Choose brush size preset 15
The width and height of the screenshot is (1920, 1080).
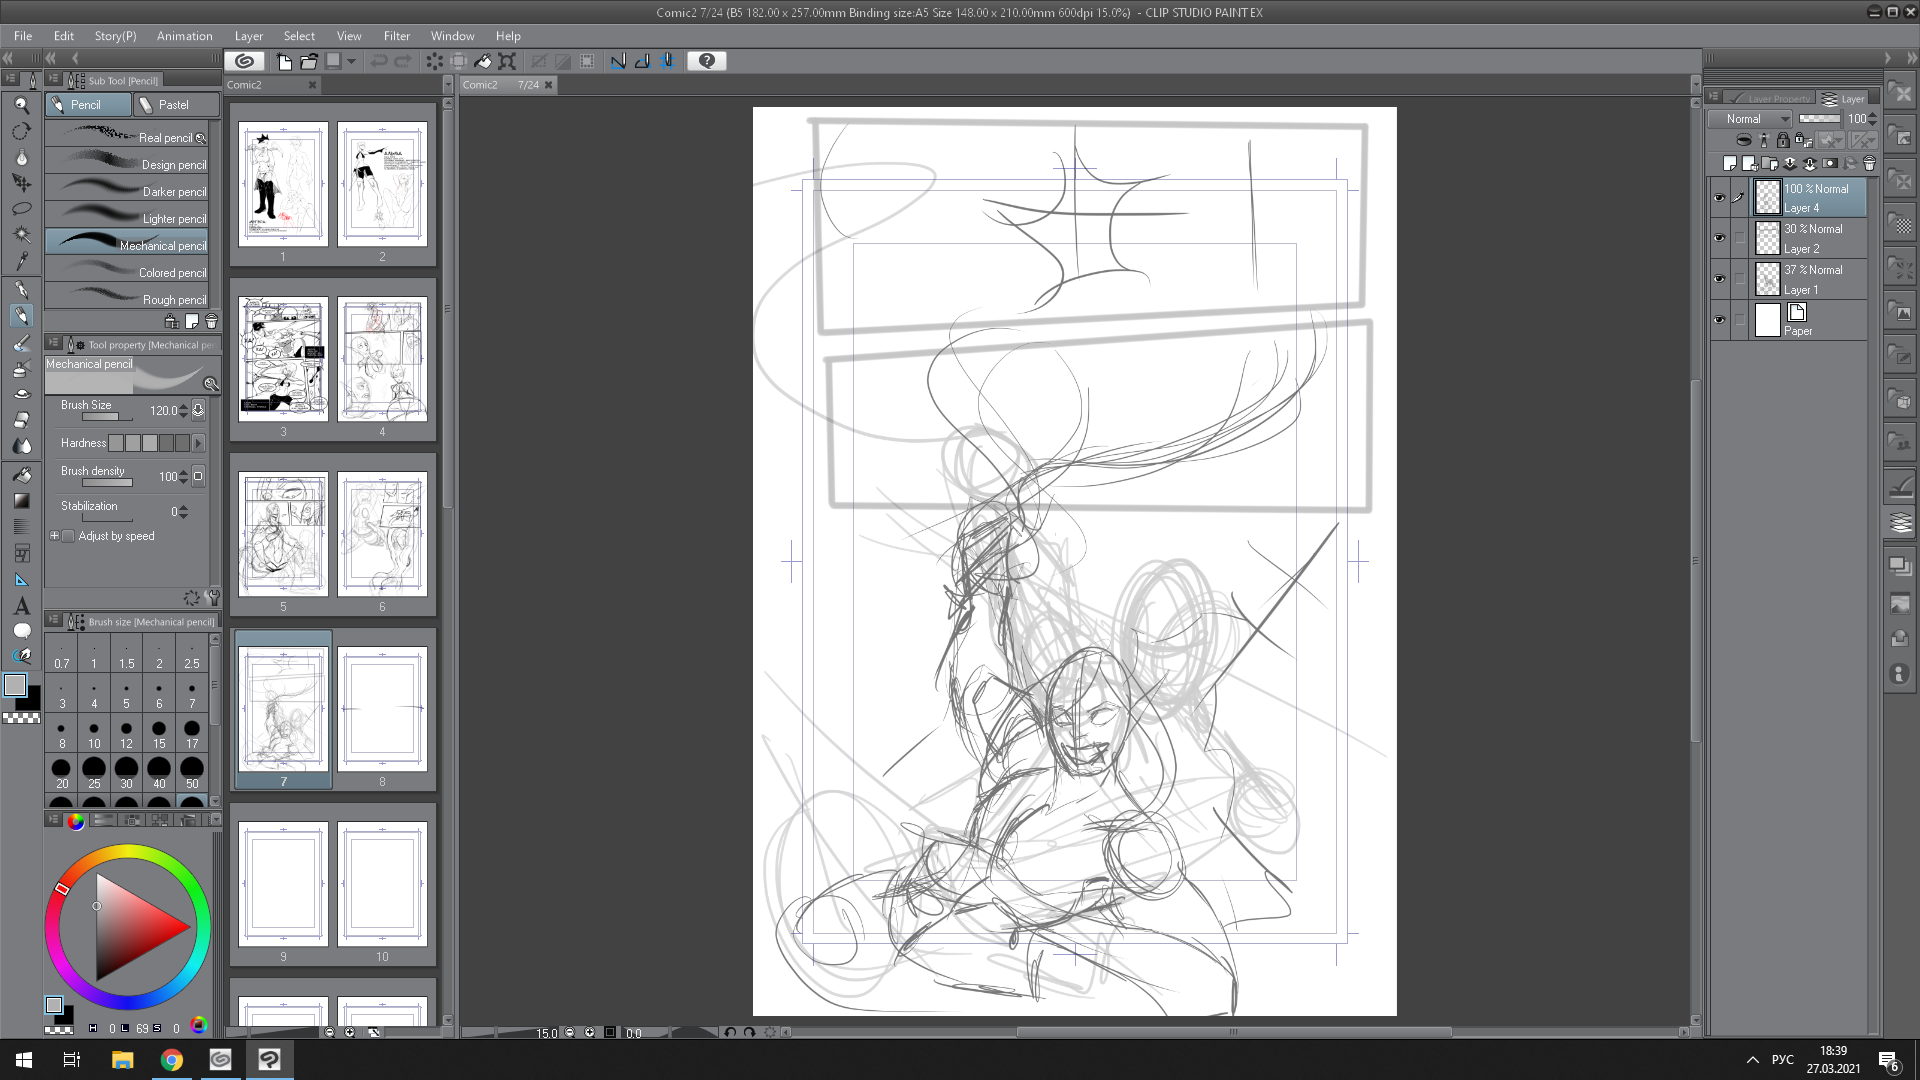[x=159, y=733]
